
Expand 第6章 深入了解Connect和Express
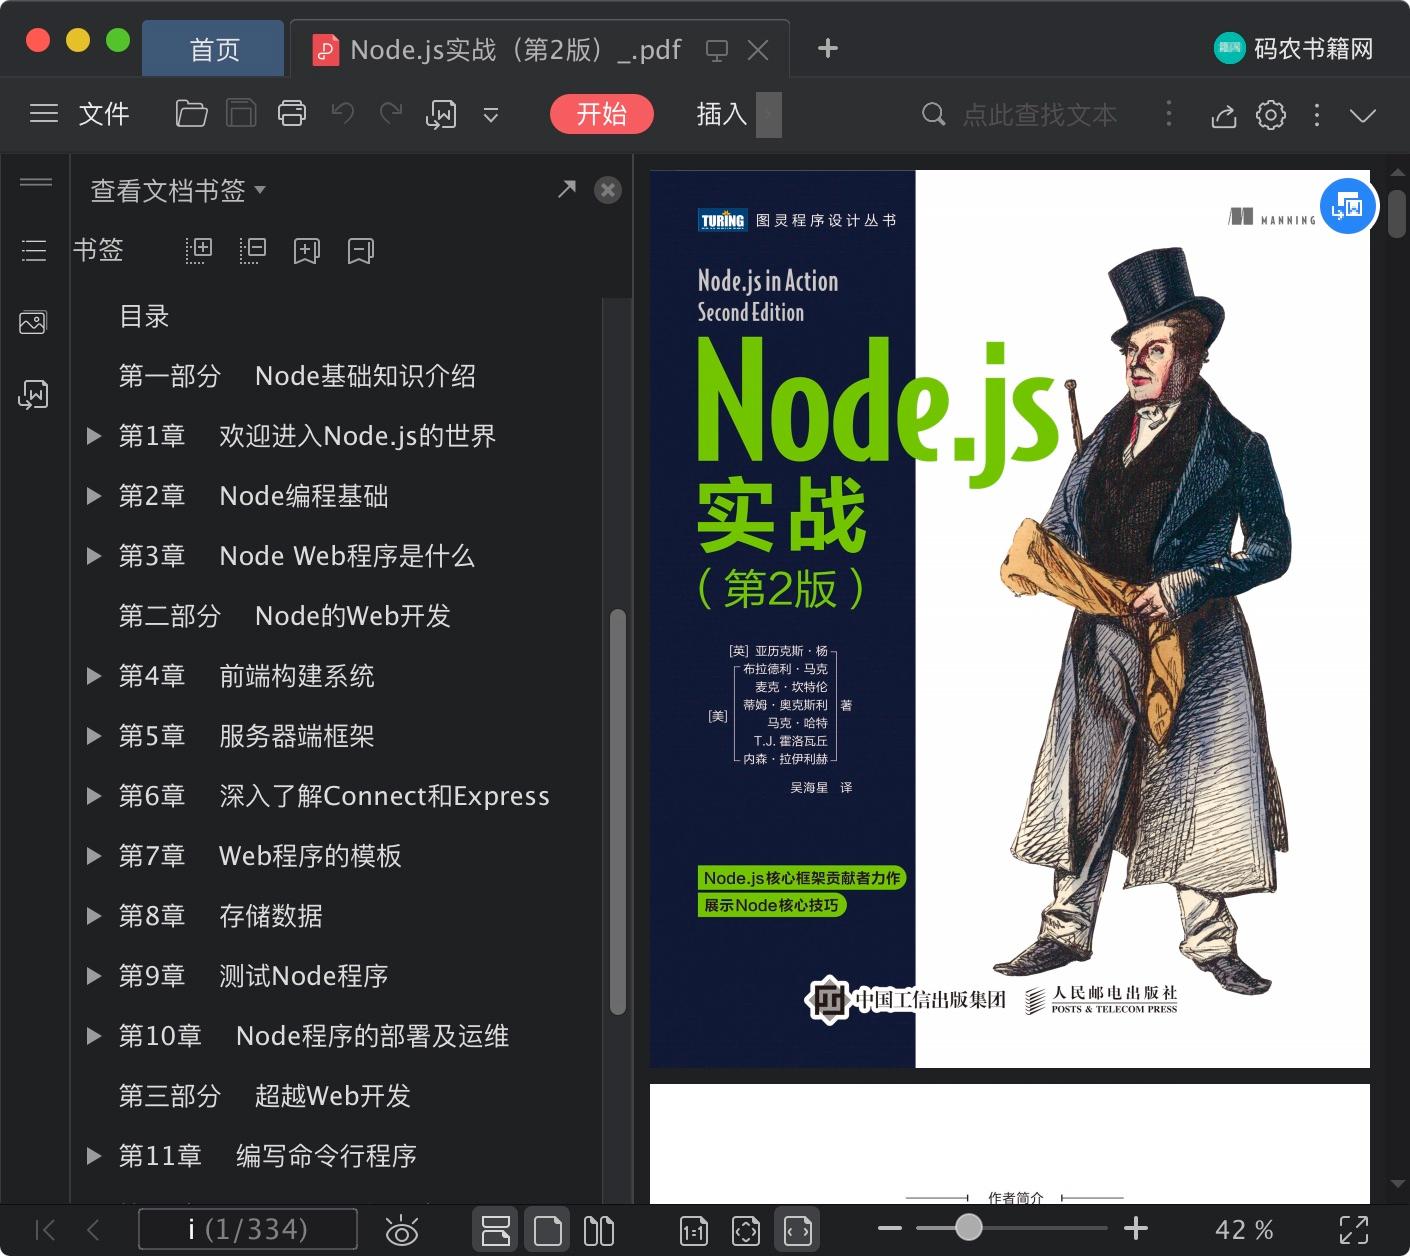pos(94,796)
